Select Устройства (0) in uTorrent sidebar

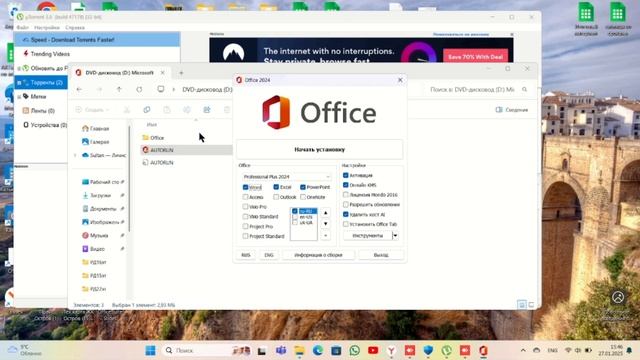[44, 125]
